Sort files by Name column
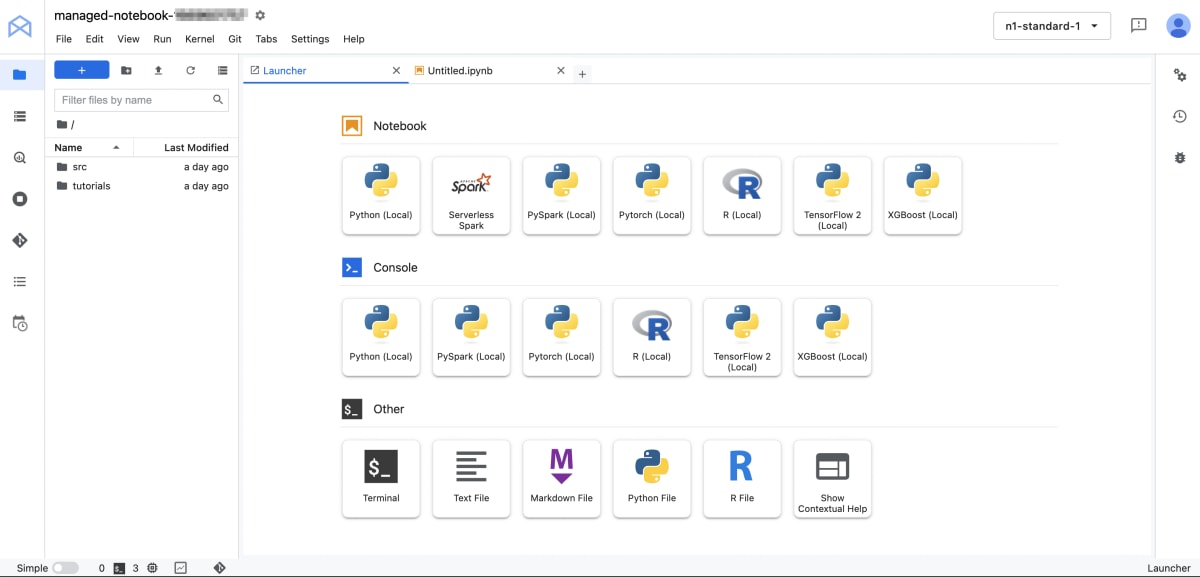Viewport: 1200px width, 577px height. [x=88, y=147]
